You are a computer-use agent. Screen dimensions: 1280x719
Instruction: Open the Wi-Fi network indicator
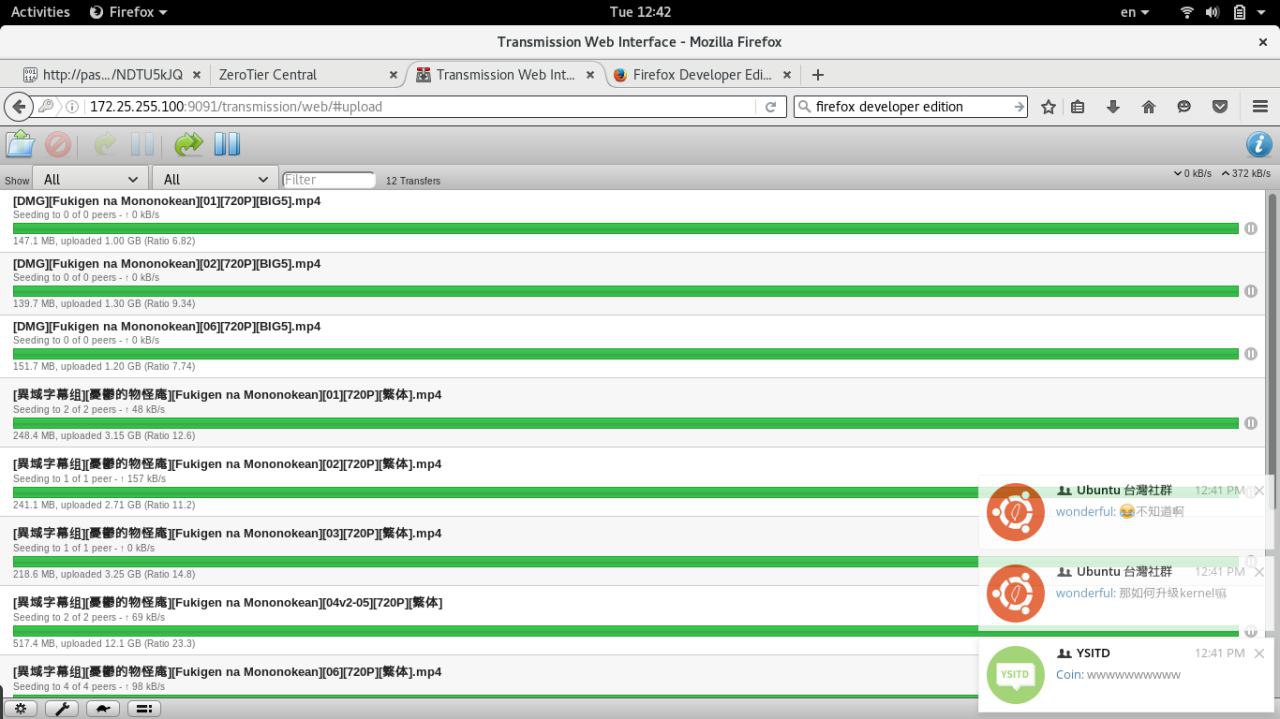[1187, 12]
